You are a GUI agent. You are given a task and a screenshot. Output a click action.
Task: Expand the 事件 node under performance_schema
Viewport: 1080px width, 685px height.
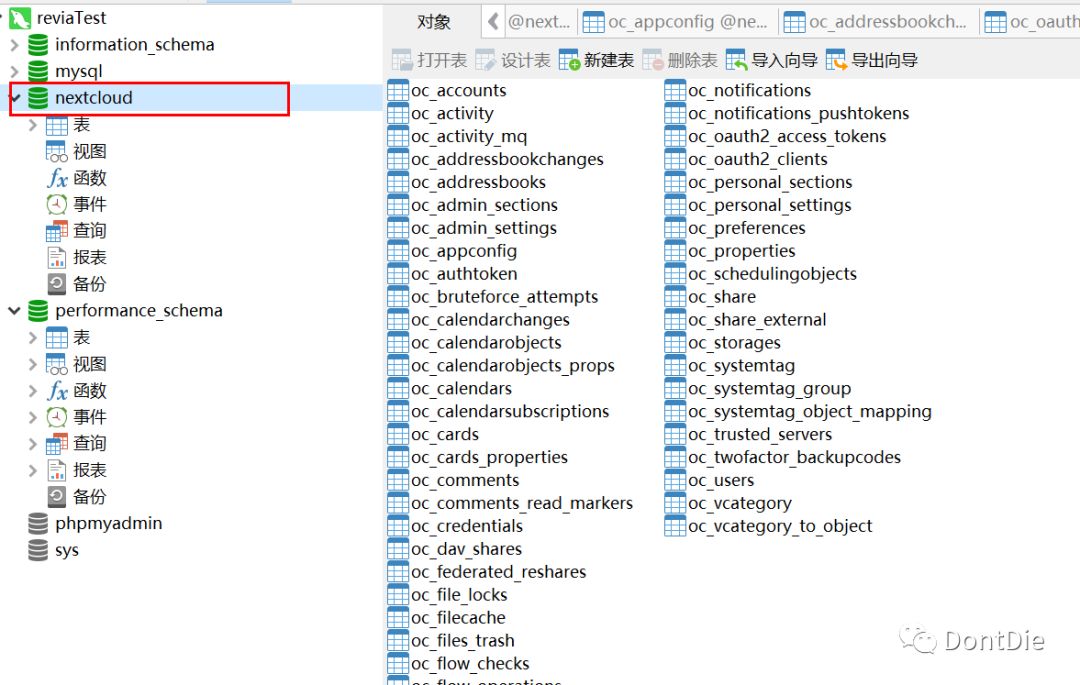(x=32, y=417)
